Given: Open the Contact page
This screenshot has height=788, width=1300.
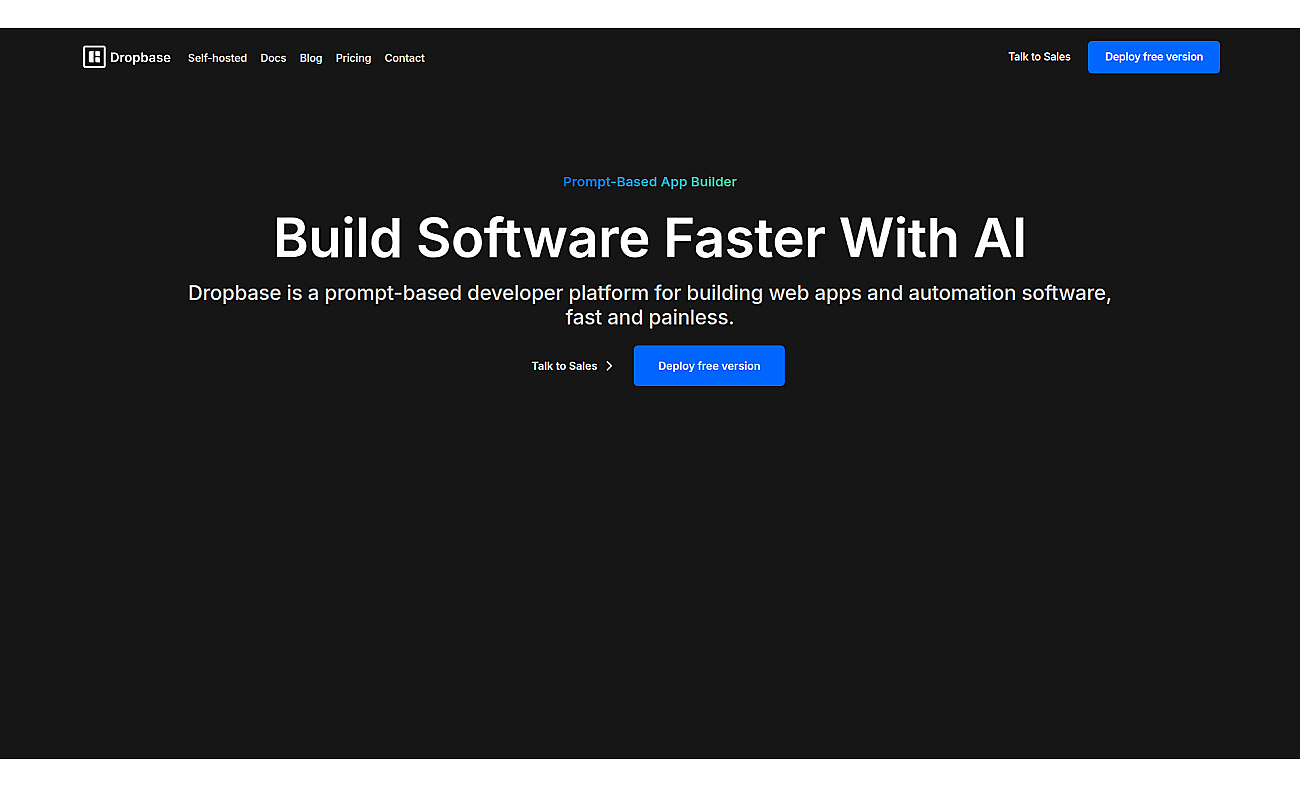Looking at the screenshot, I should coord(404,58).
